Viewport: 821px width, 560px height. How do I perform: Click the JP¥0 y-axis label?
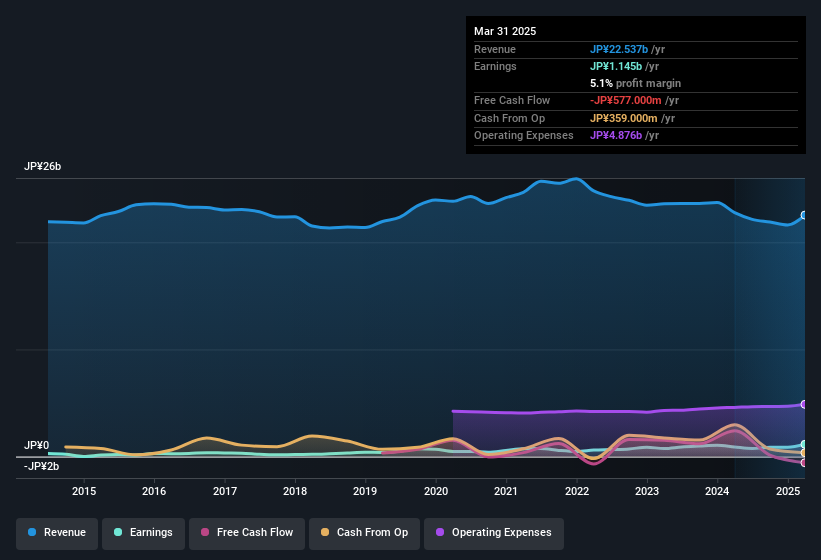[x=36, y=445]
